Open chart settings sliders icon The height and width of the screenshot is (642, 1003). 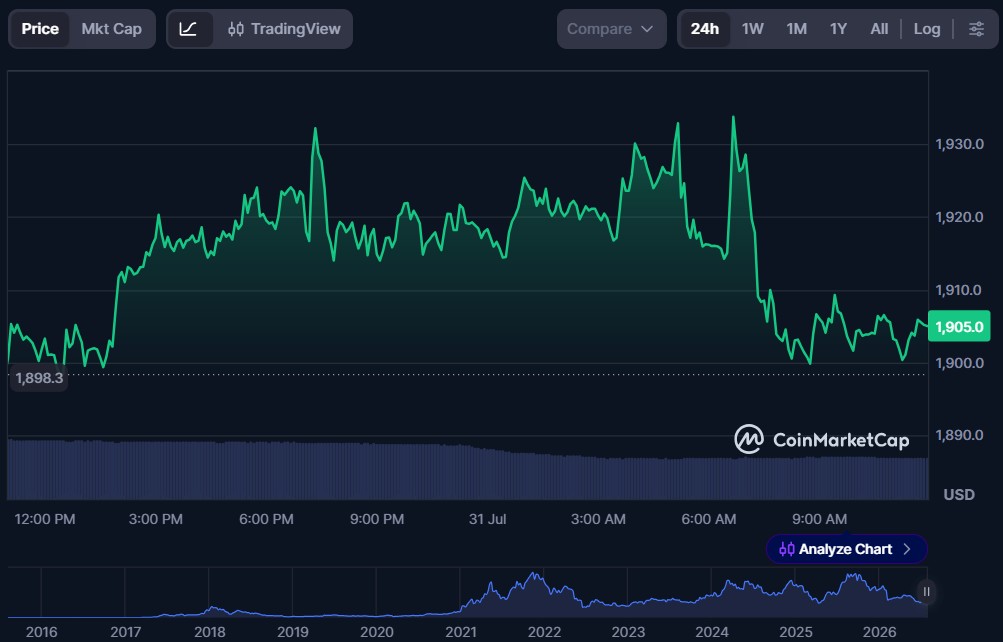(x=976, y=29)
